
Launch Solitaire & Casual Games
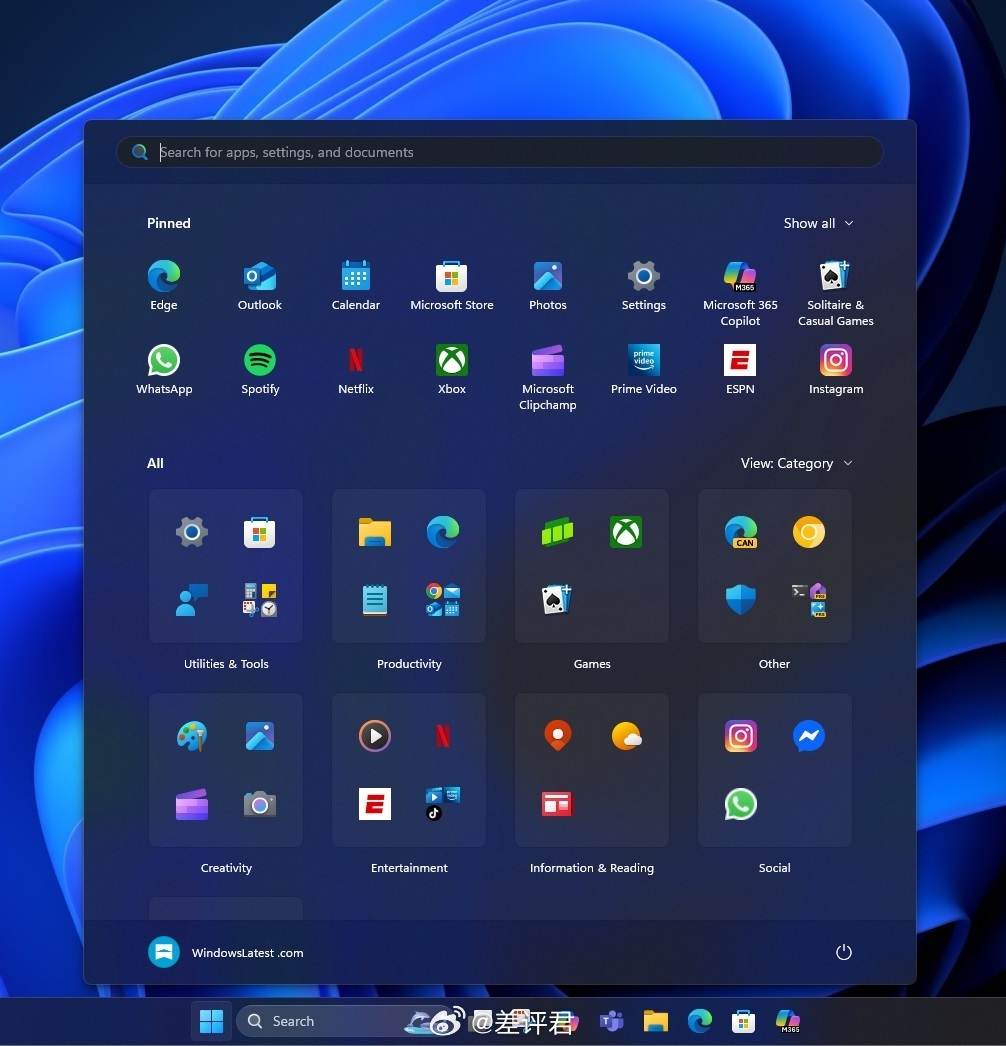pyautogui.click(x=836, y=294)
